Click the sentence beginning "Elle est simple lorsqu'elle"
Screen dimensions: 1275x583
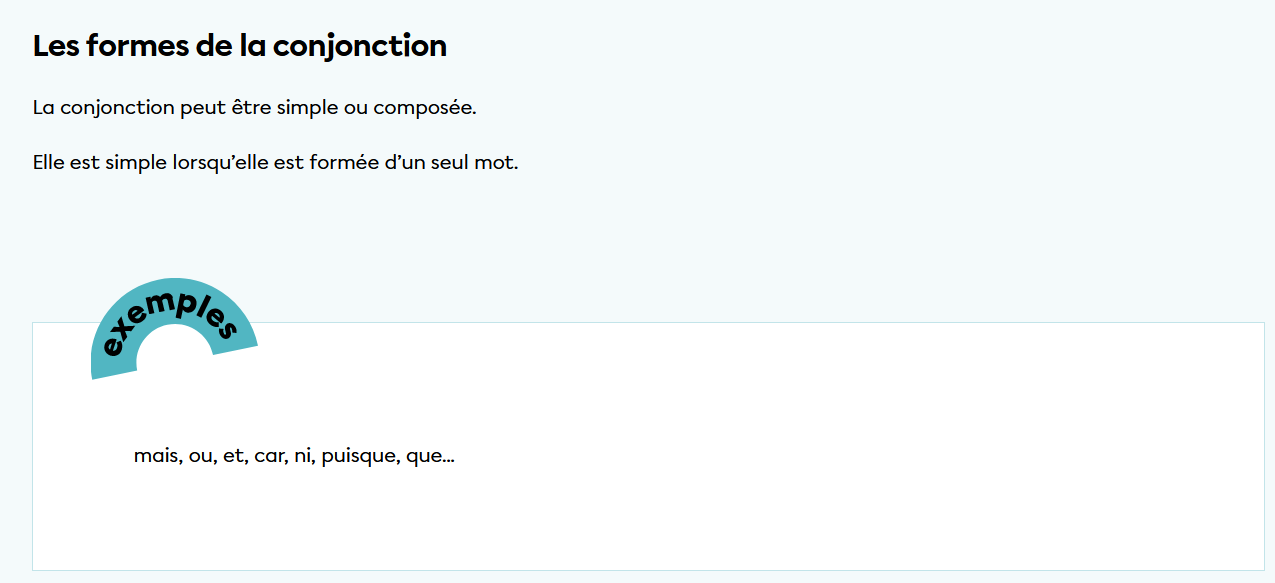click(275, 162)
